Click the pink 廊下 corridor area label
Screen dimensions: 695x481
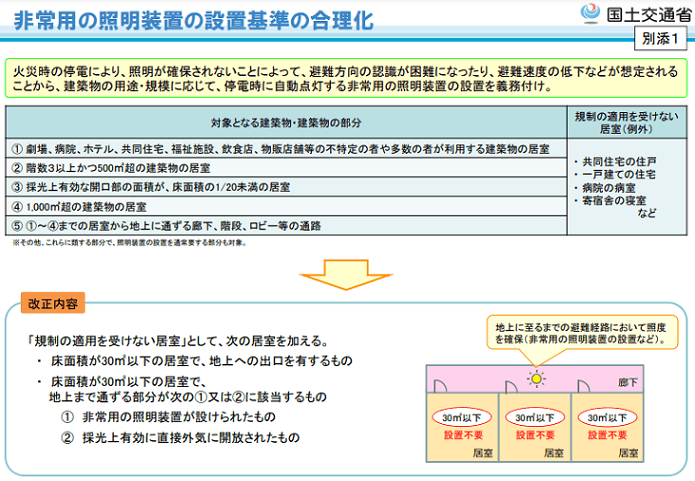(628, 381)
